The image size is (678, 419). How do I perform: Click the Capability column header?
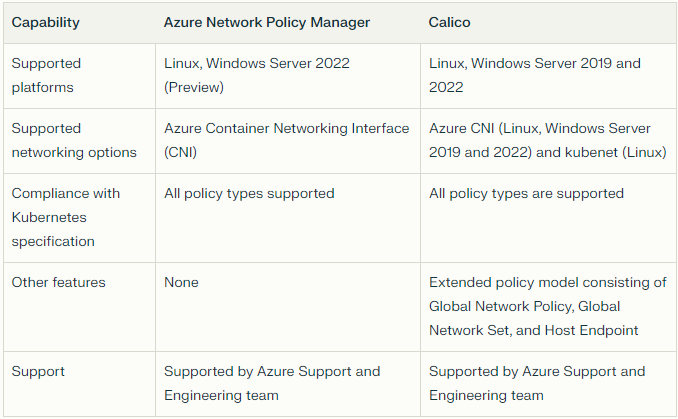pos(45,22)
